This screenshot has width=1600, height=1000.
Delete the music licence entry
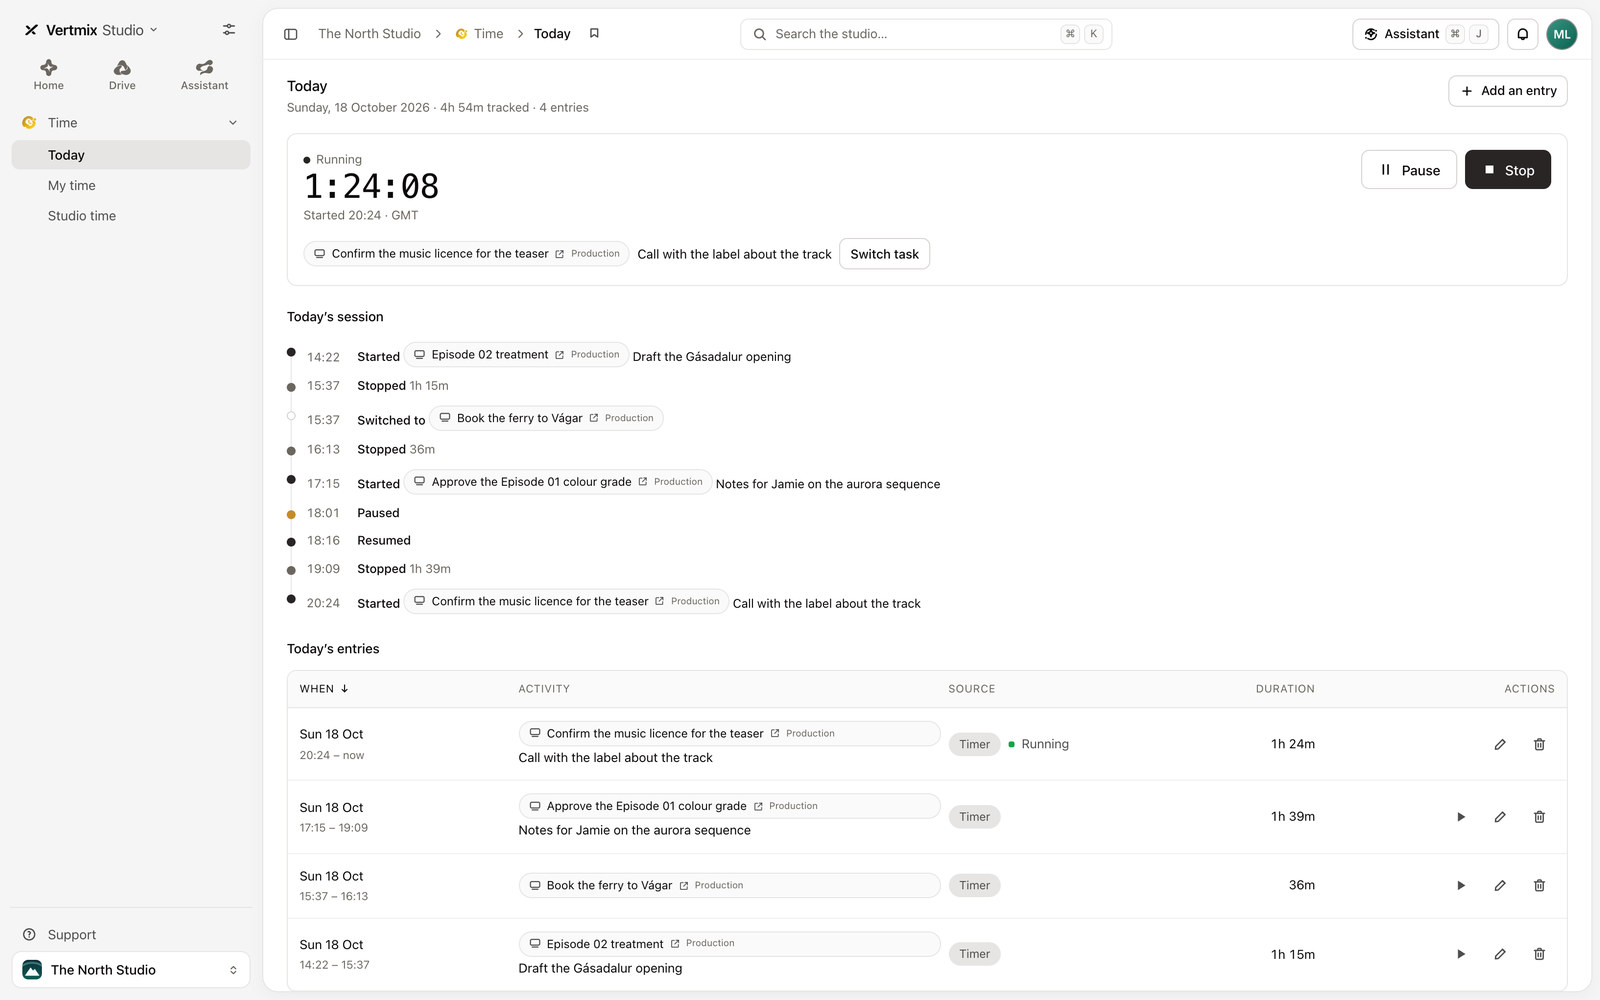[1539, 744]
